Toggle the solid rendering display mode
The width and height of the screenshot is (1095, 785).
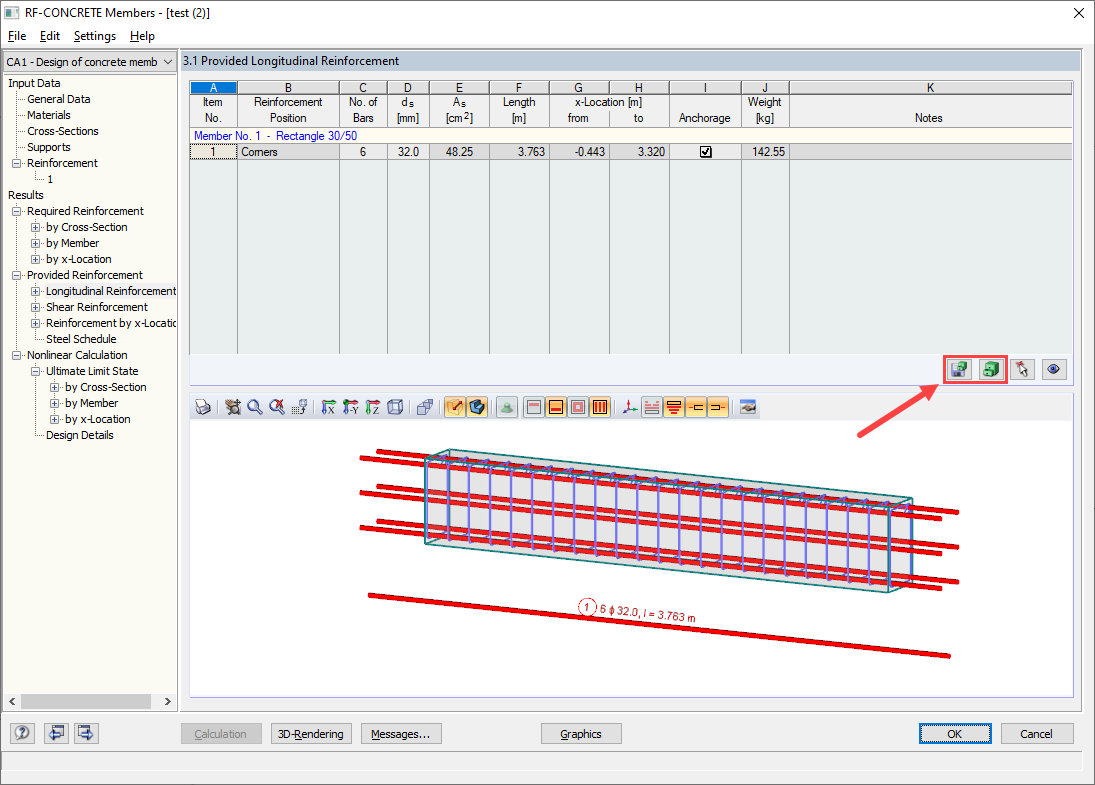point(478,406)
